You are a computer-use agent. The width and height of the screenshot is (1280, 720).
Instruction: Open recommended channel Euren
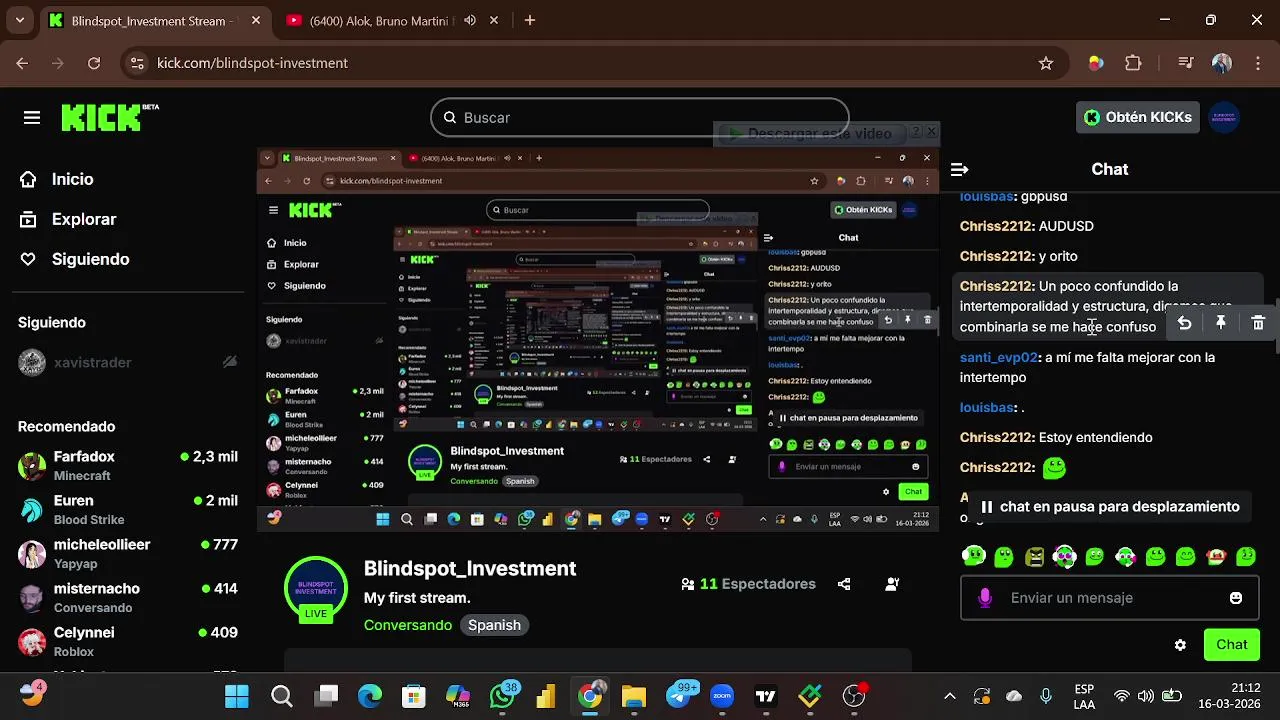pos(128,509)
